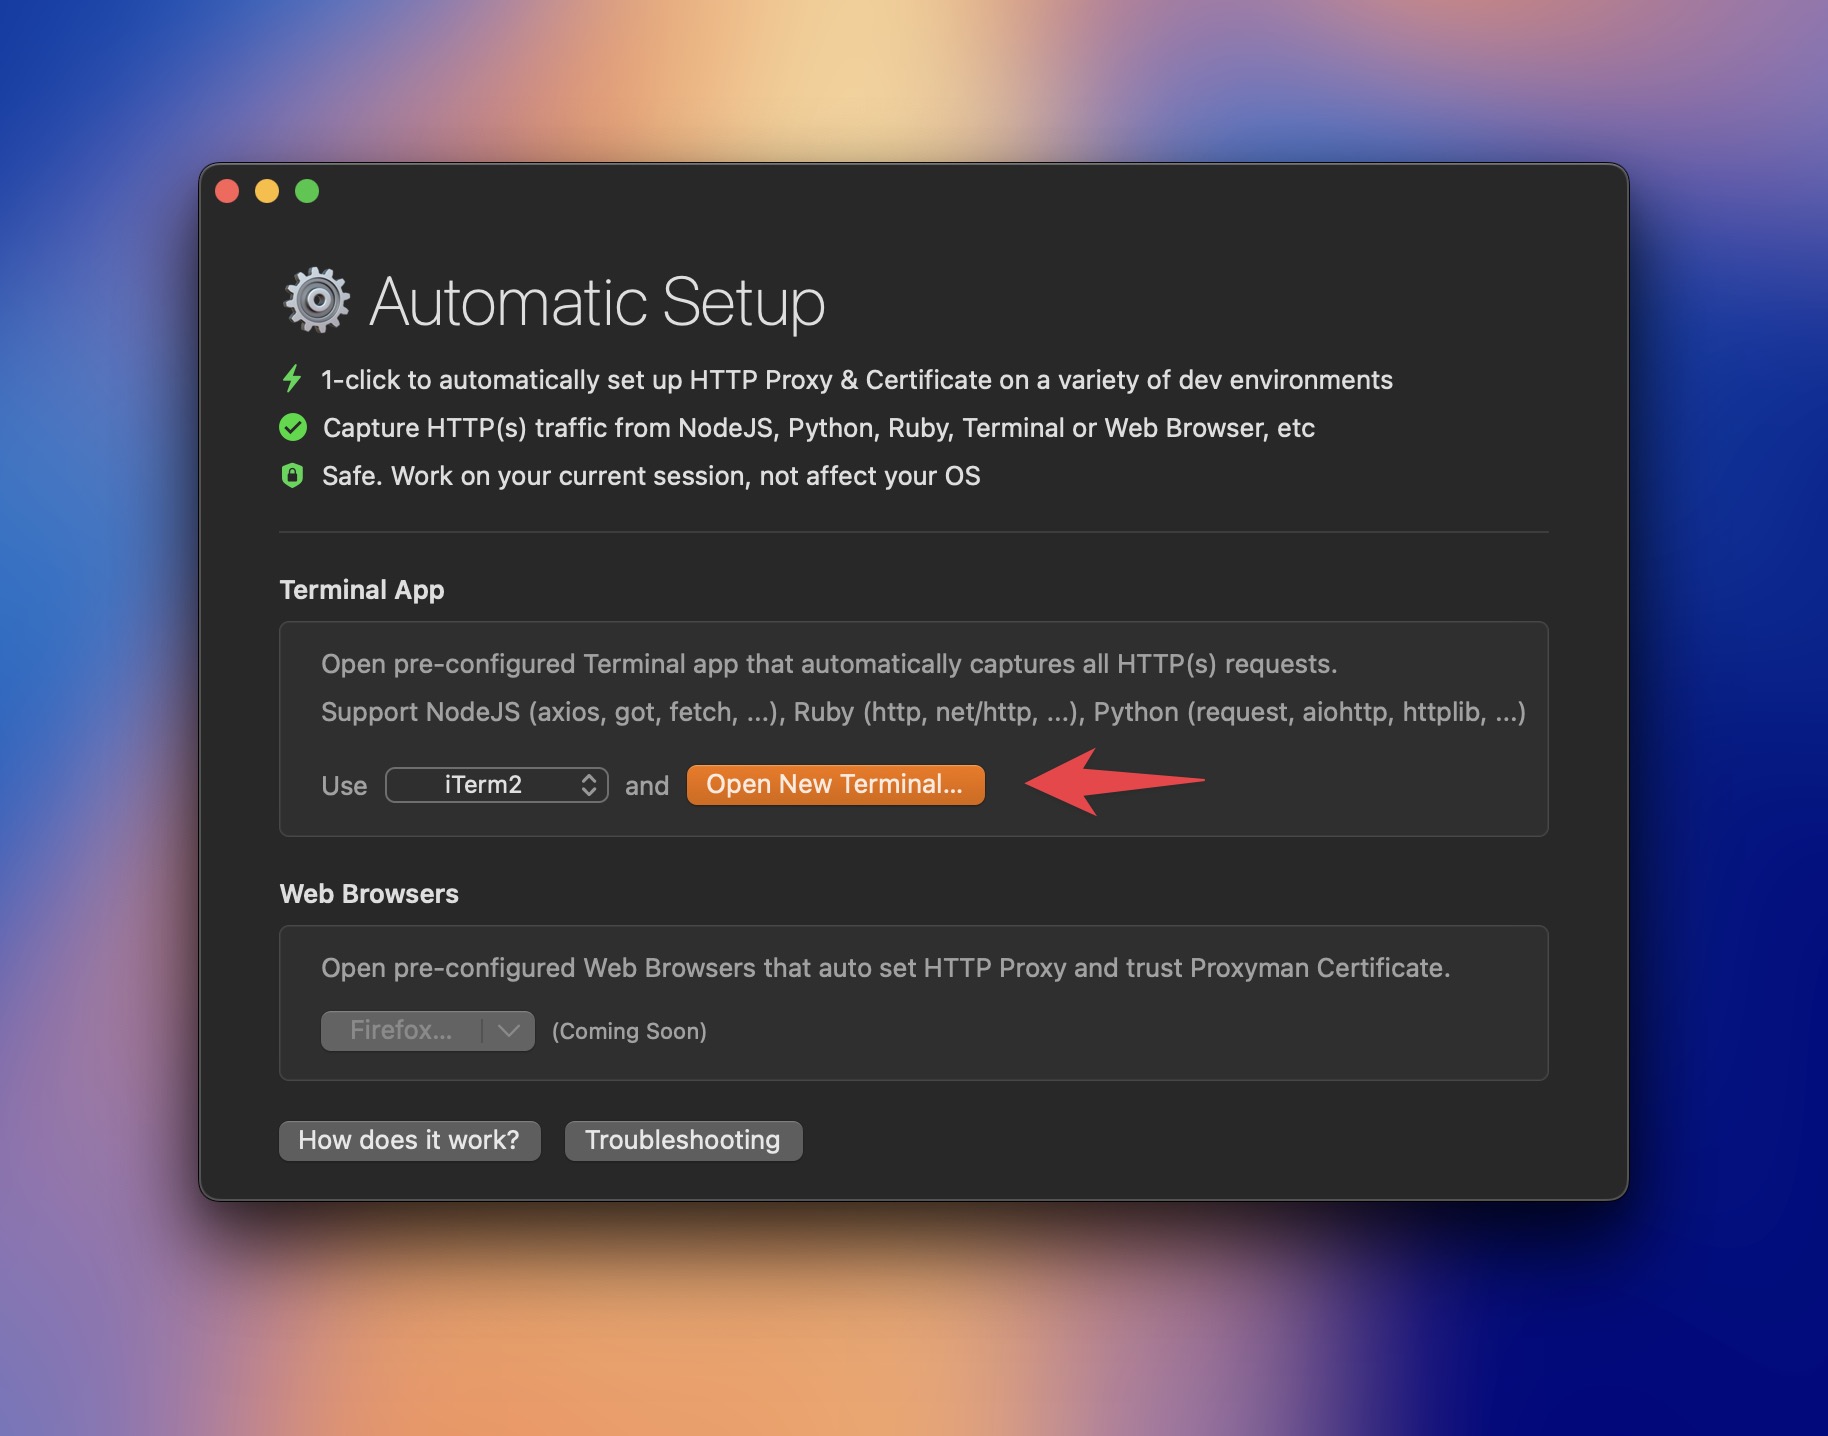The width and height of the screenshot is (1828, 1436).
Task: Open the iTerm2 terminal app dropdown
Action: point(497,785)
